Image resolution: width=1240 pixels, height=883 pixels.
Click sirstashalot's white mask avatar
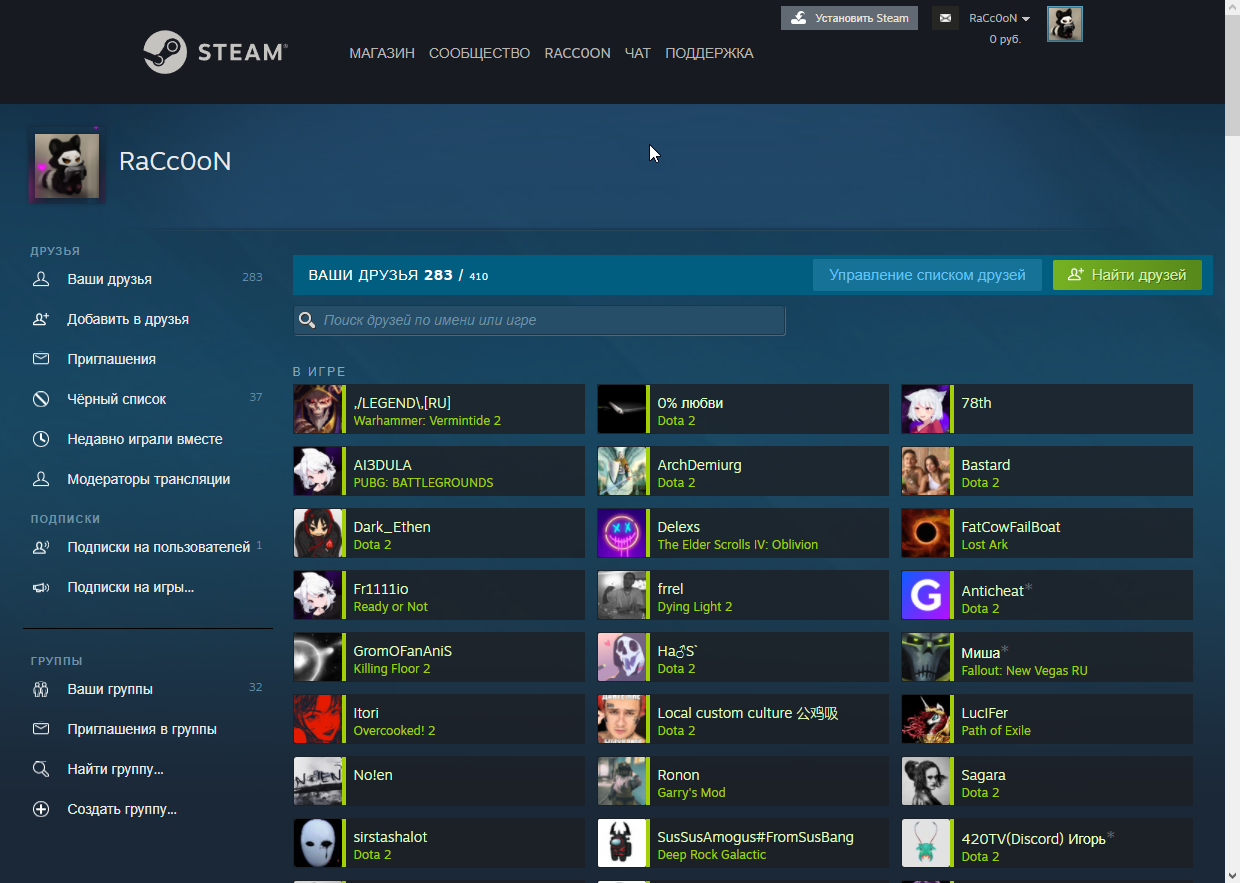318,843
